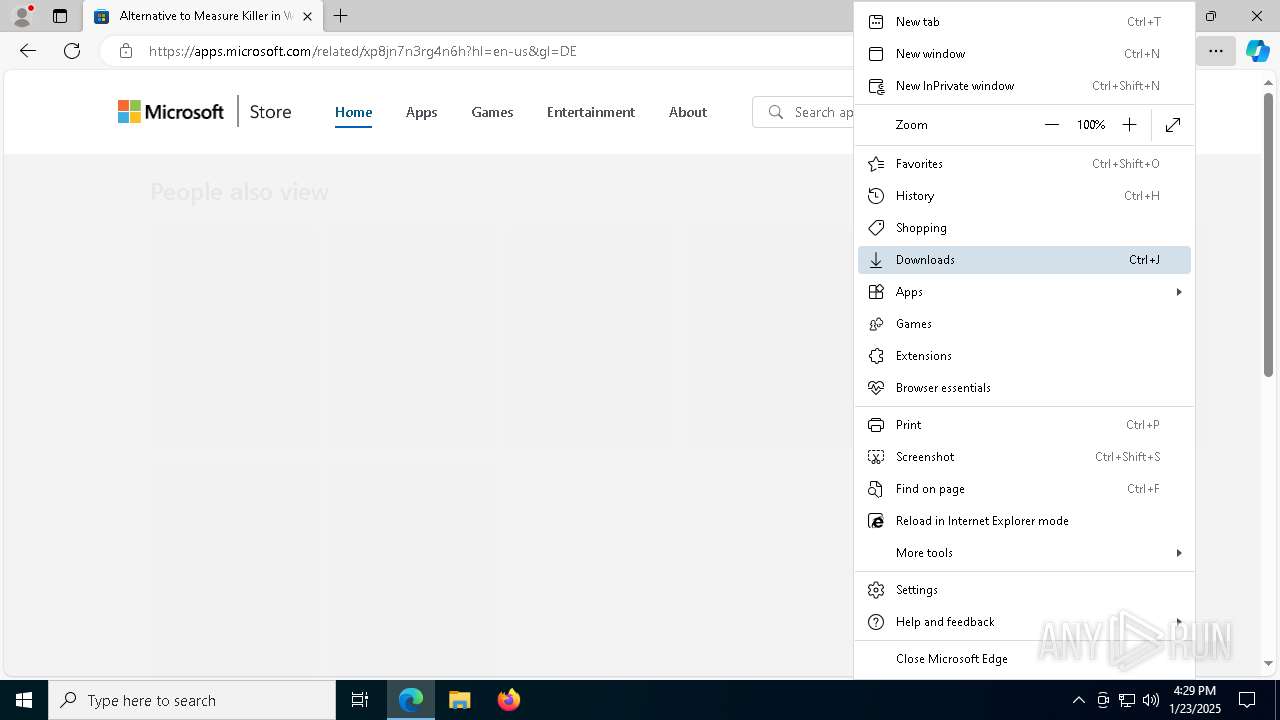Open New tab from the Edge menu

(x=1024, y=21)
